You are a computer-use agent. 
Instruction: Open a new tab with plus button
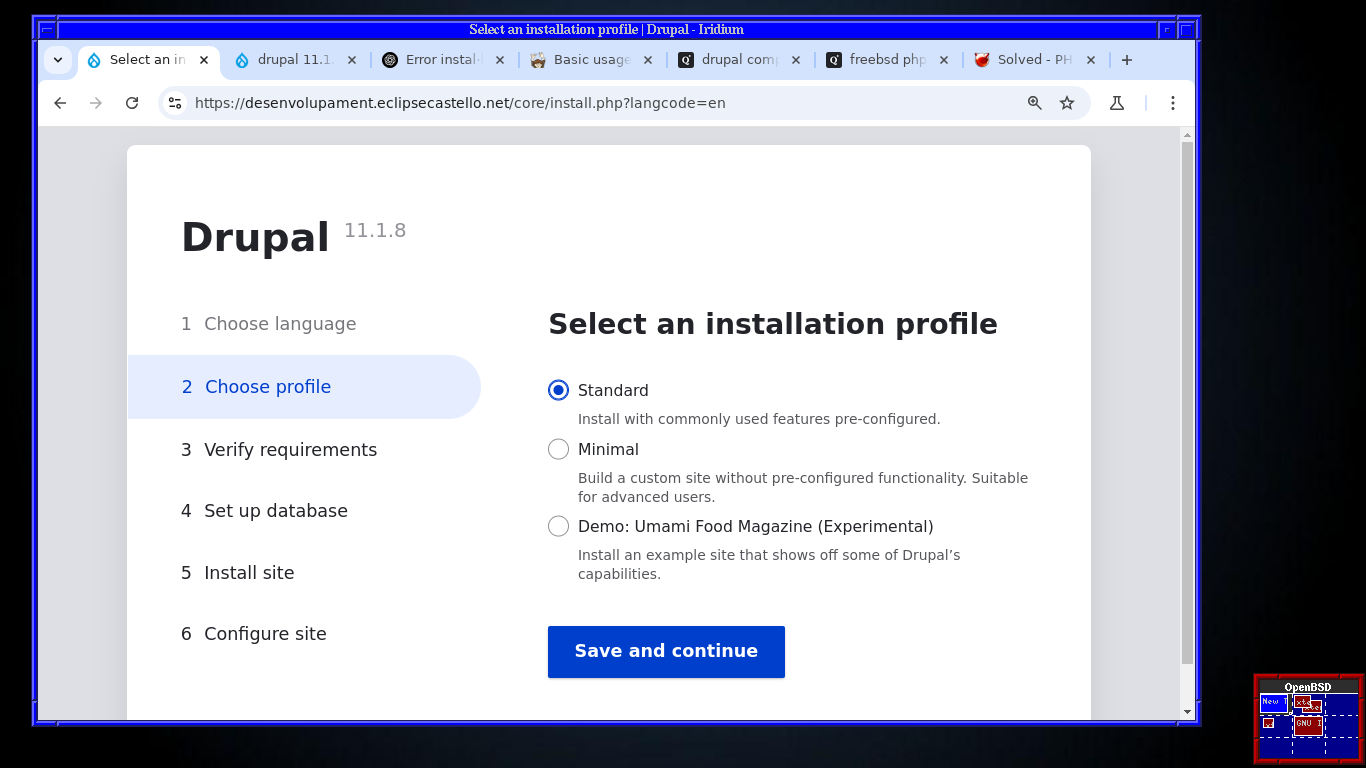point(1127,60)
